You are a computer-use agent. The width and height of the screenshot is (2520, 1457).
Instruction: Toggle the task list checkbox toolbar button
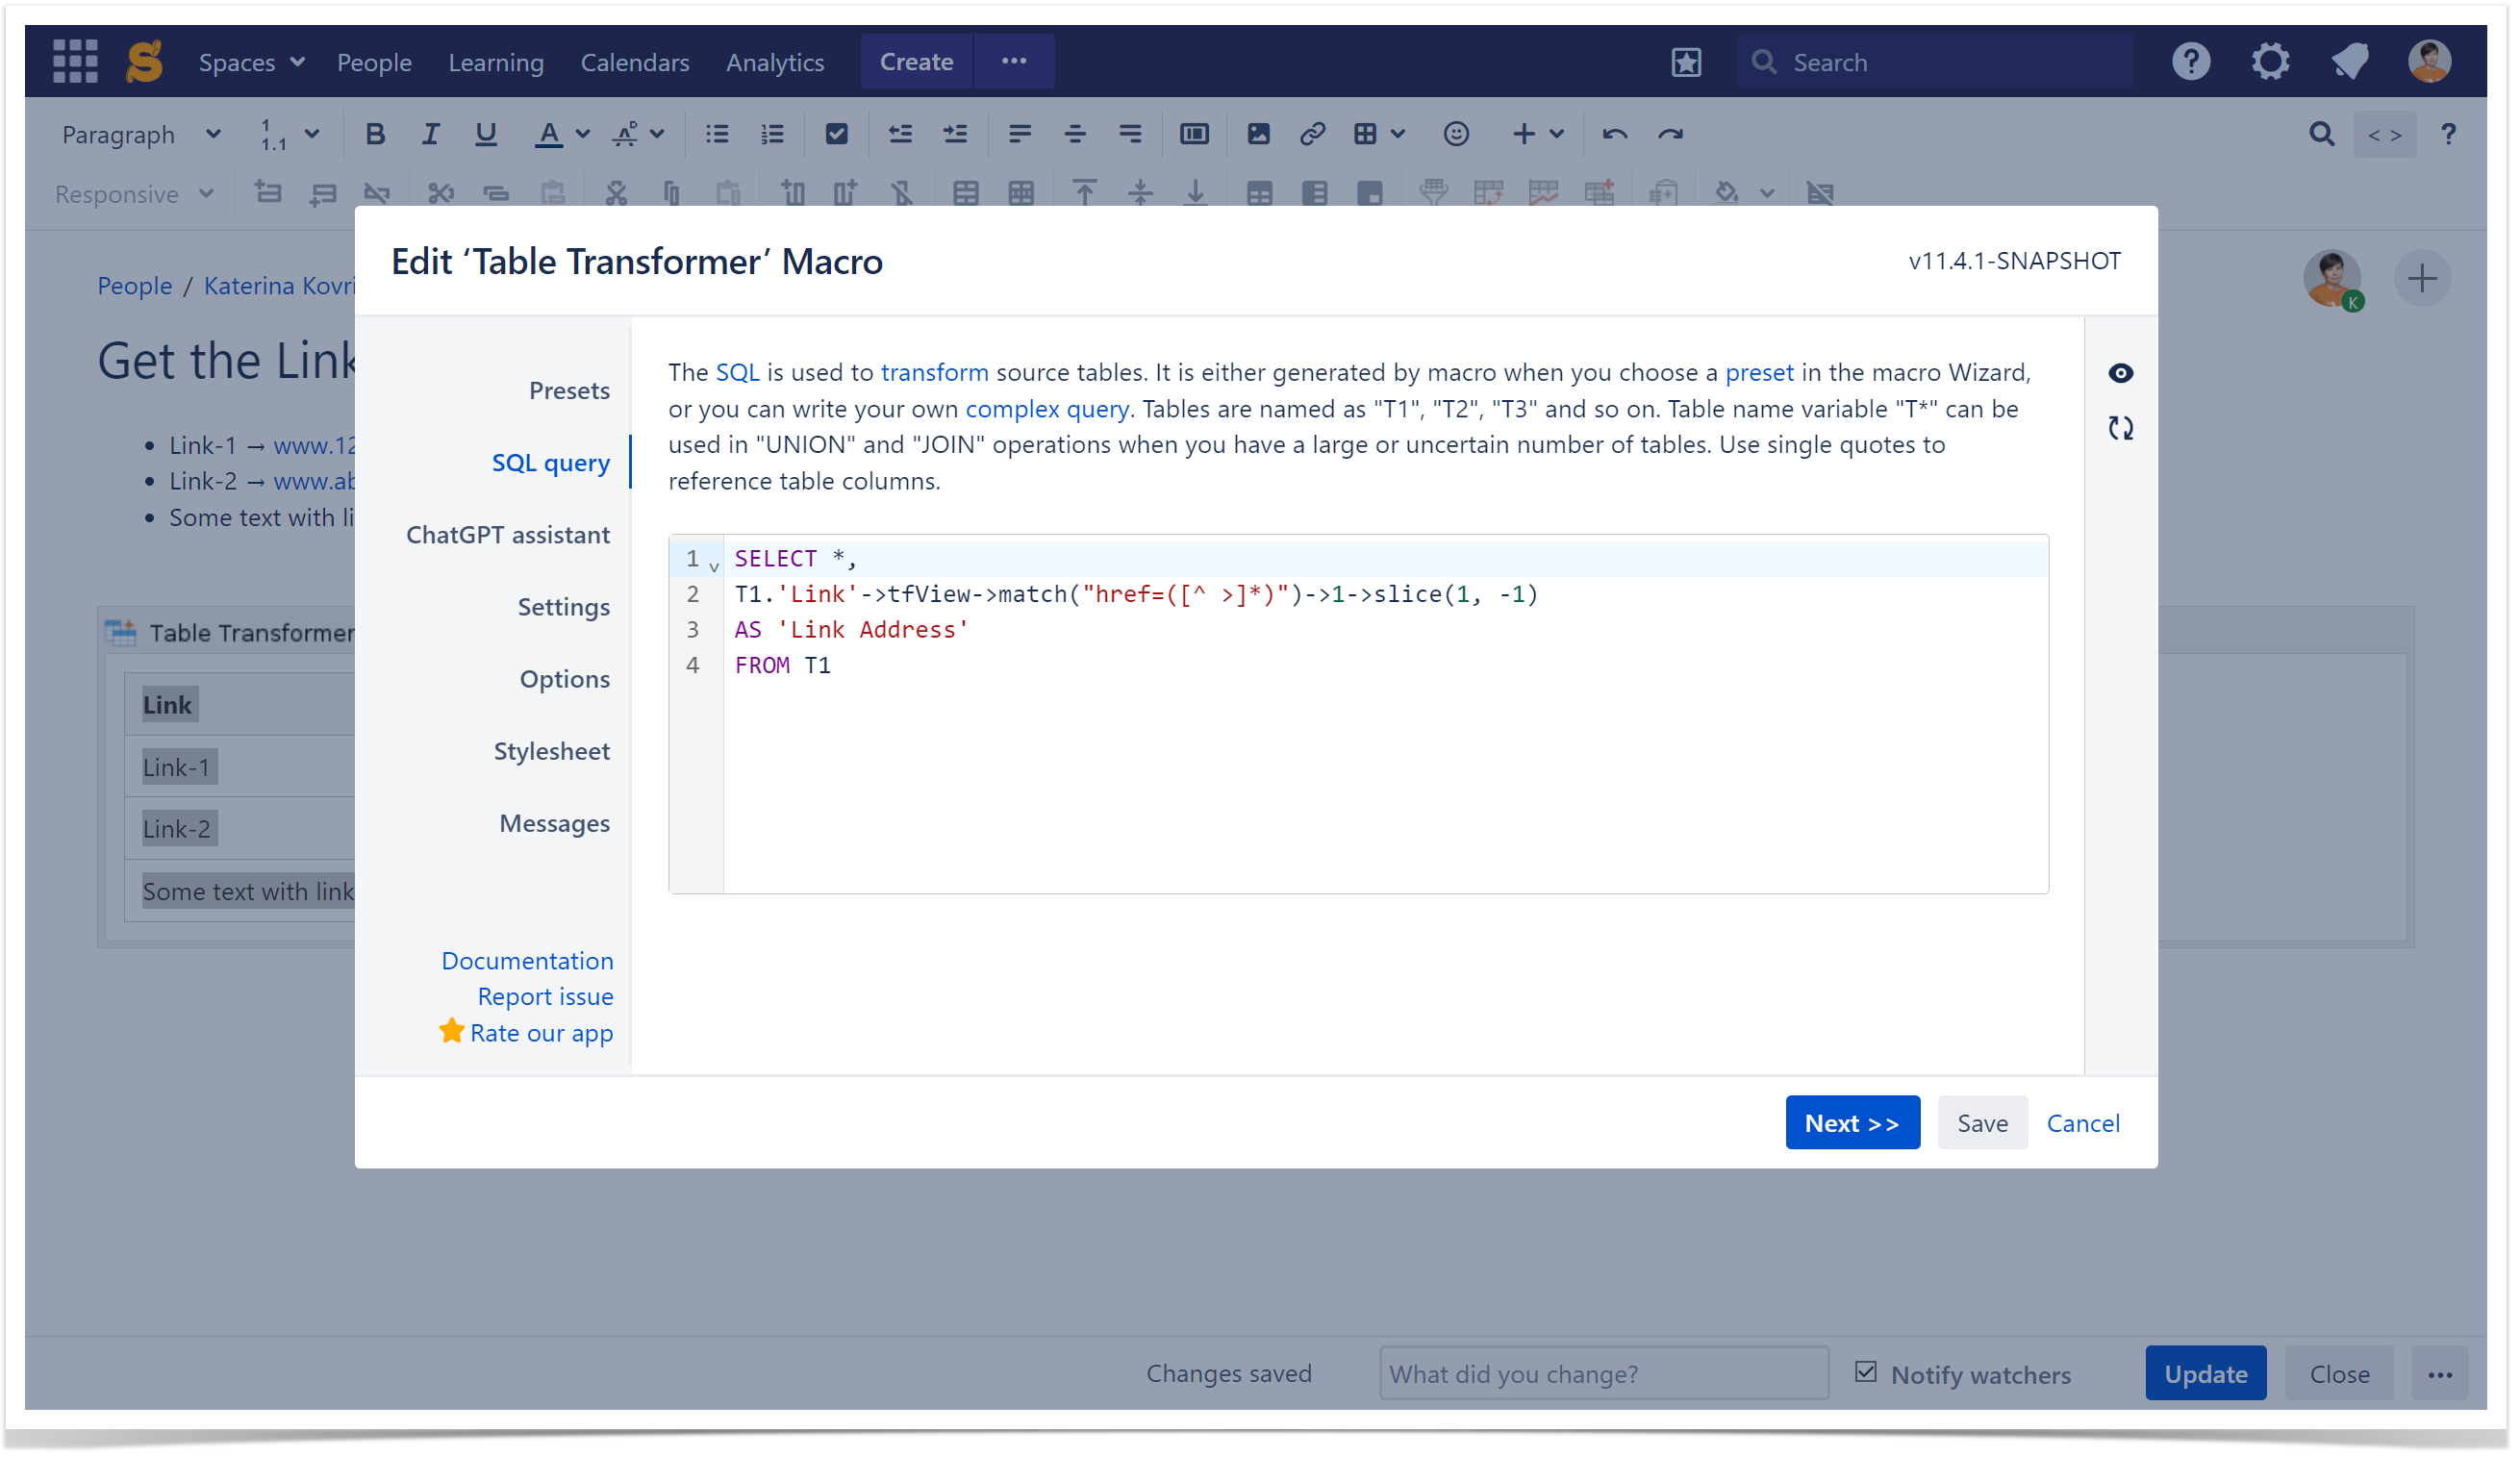(836, 134)
